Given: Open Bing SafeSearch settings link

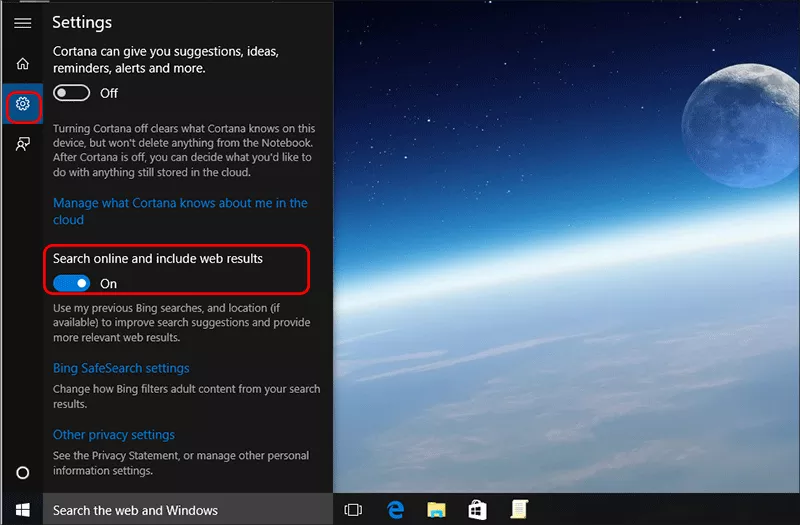Looking at the screenshot, I should pos(121,368).
